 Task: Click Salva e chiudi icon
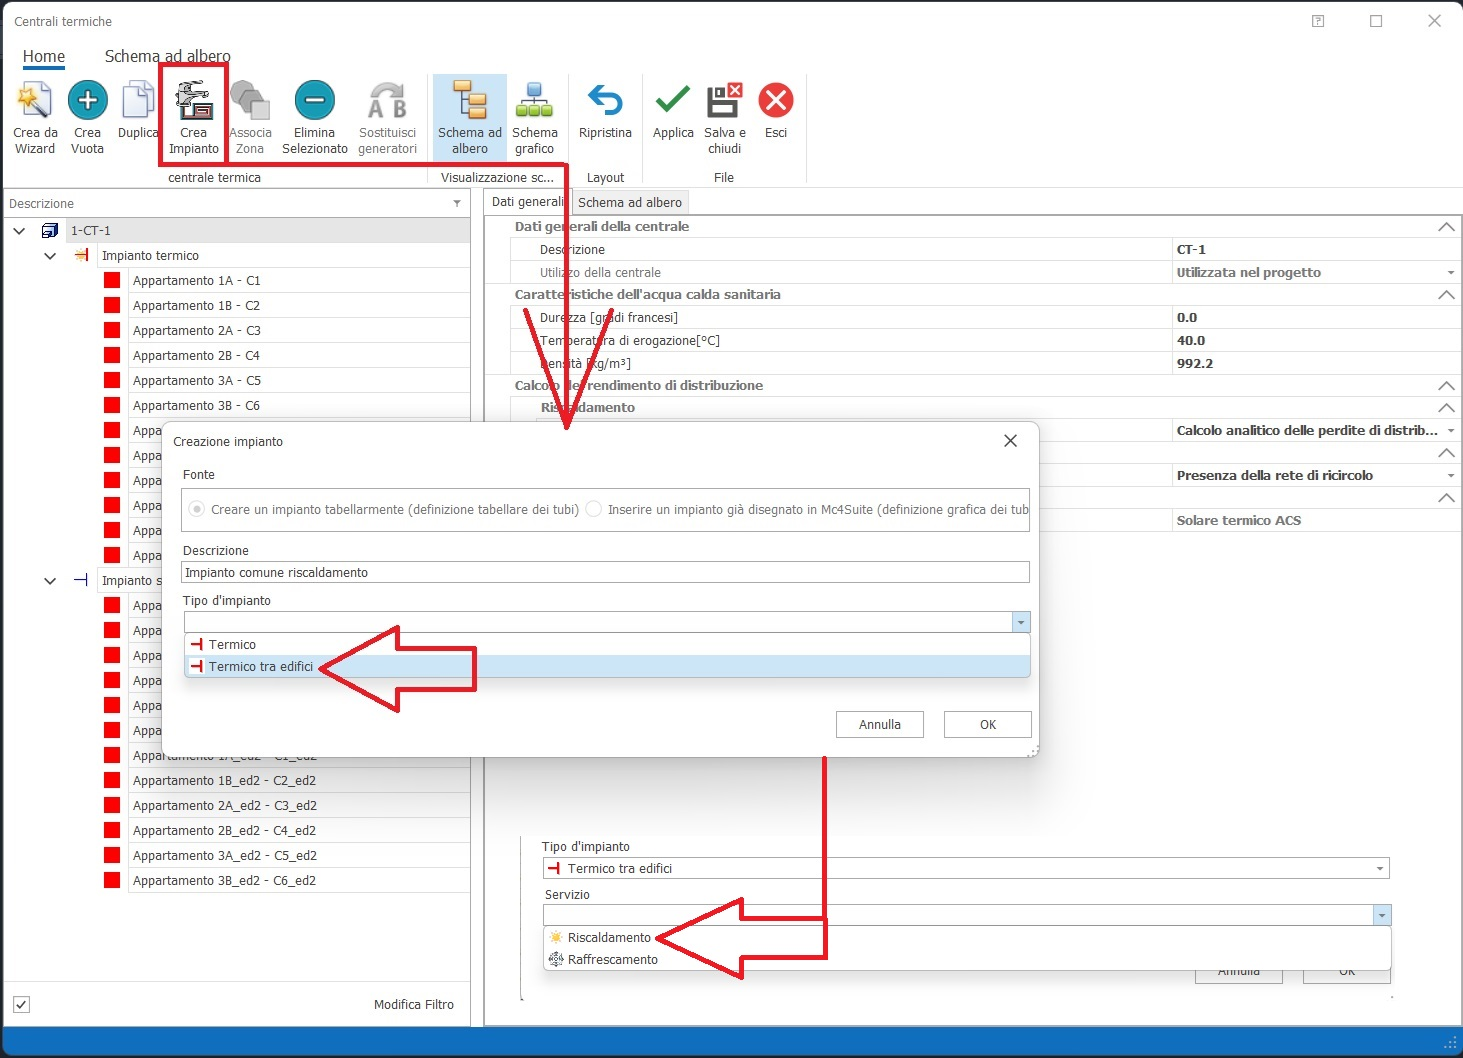[724, 101]
